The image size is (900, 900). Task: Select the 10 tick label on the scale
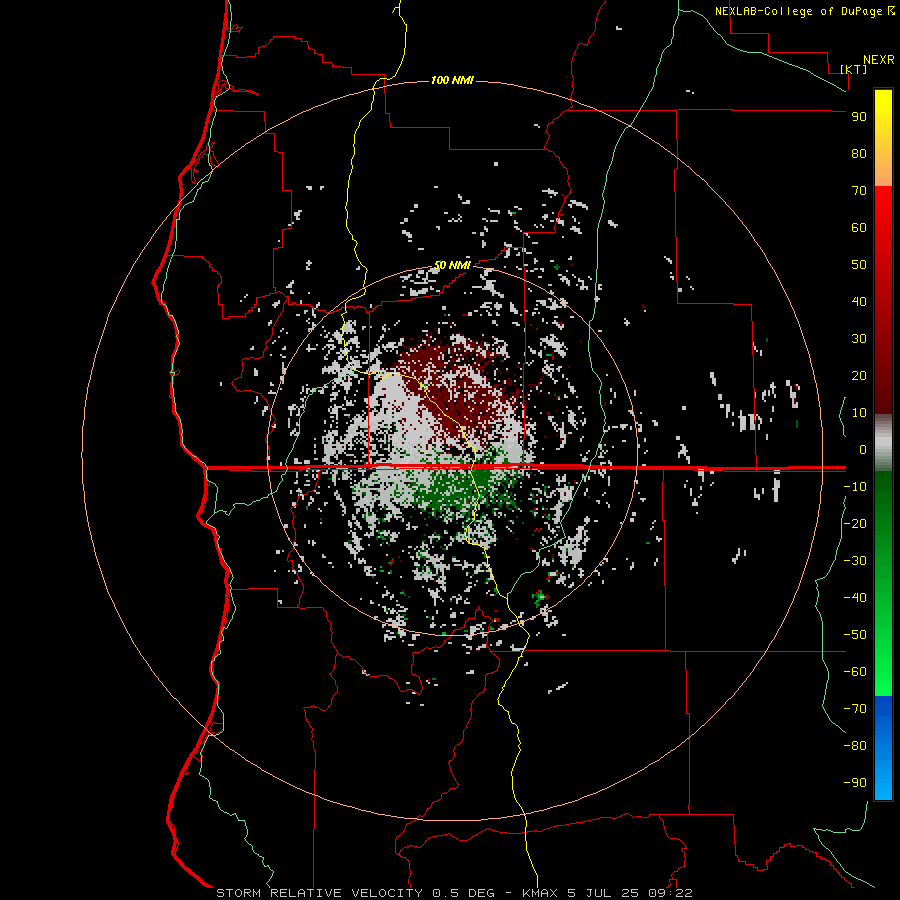click(859, 413)
